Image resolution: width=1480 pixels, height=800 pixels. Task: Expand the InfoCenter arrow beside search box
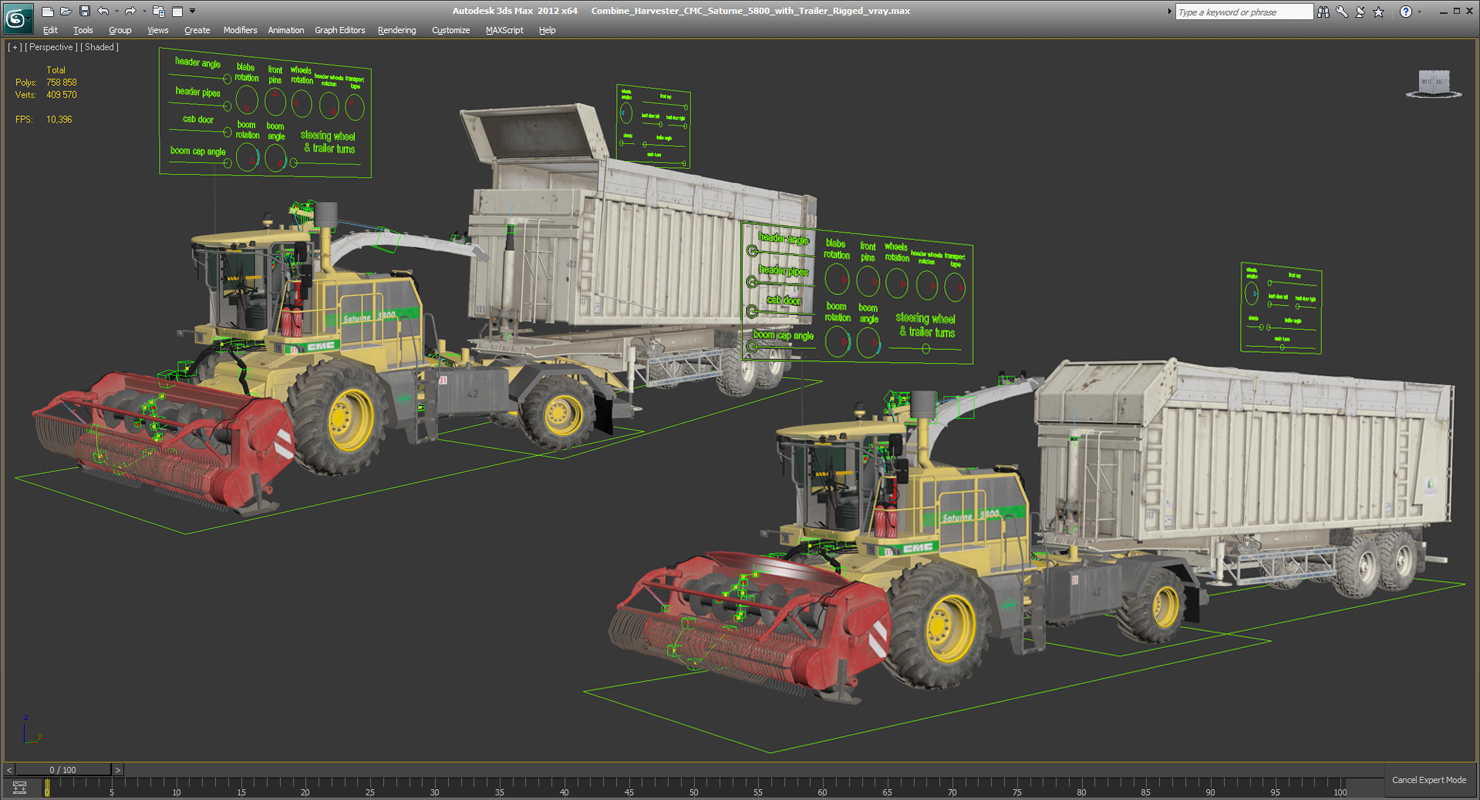point(1170,12)
